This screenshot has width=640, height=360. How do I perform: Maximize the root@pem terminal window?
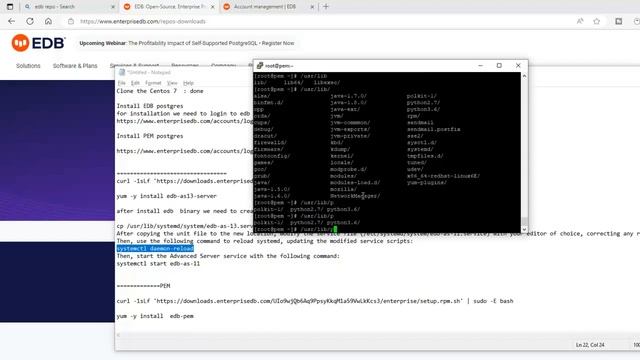[499, 65]
